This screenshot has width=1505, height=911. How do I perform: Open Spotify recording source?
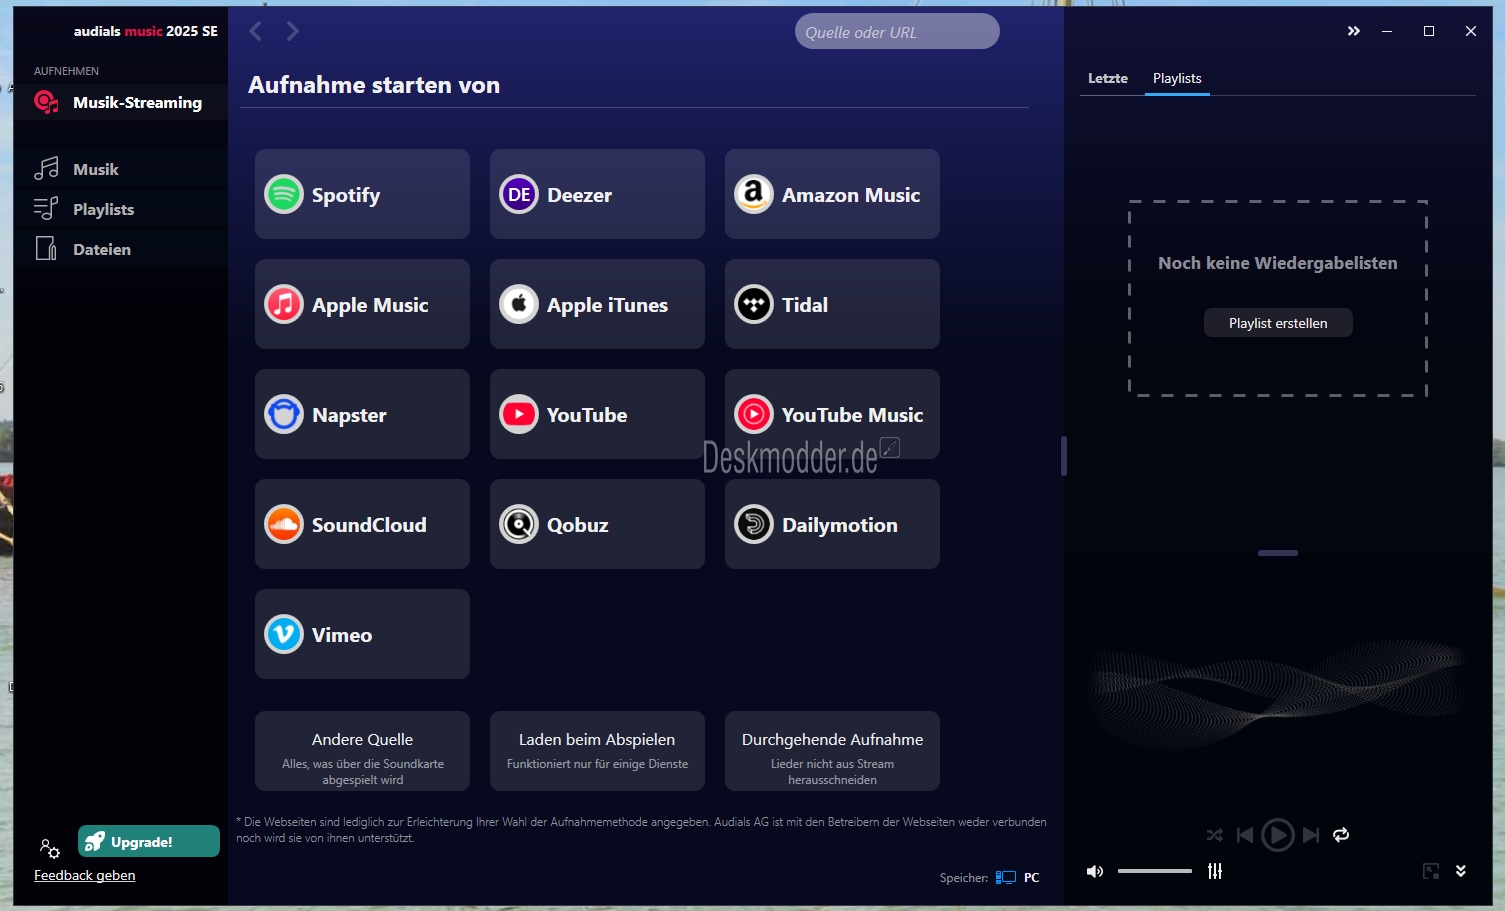coord(362,194)
